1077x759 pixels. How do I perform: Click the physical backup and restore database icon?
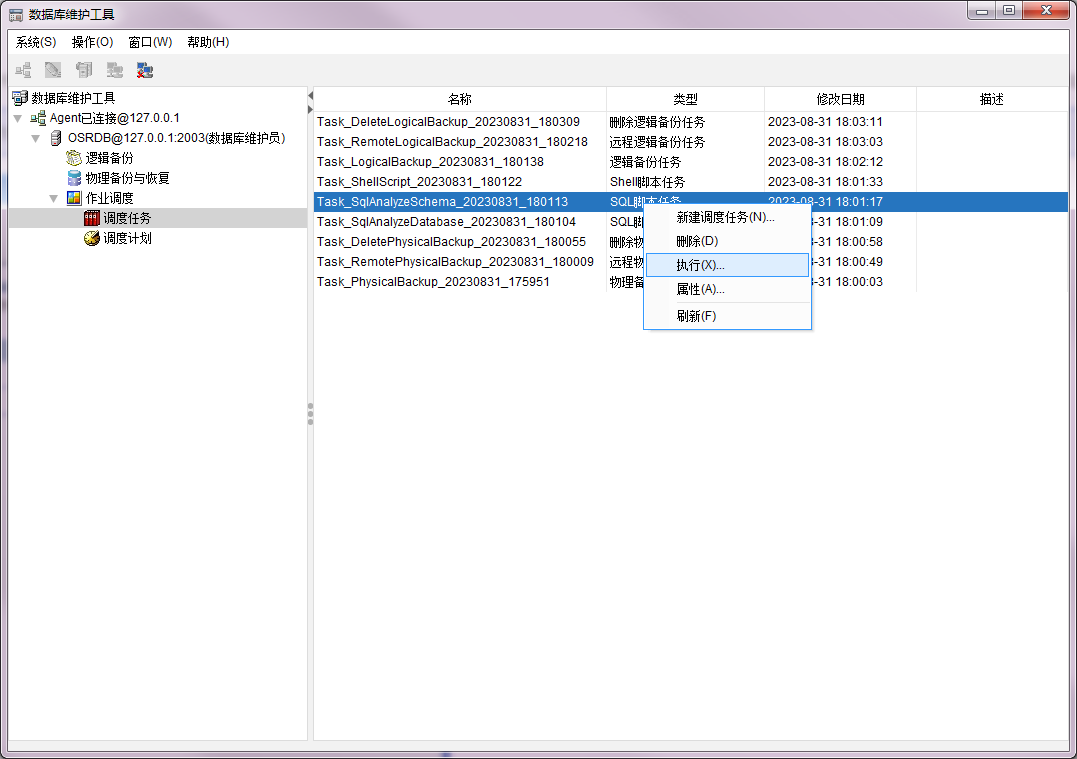coord(74,178)
